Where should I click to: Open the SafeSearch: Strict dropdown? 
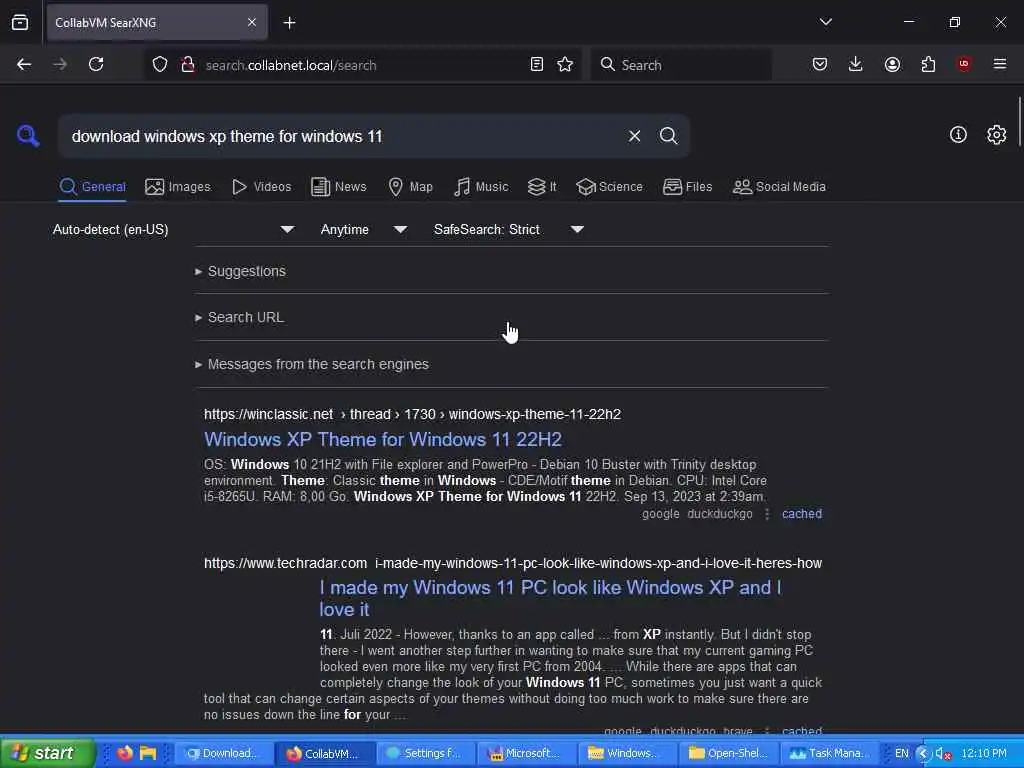[x=508, y=229]
